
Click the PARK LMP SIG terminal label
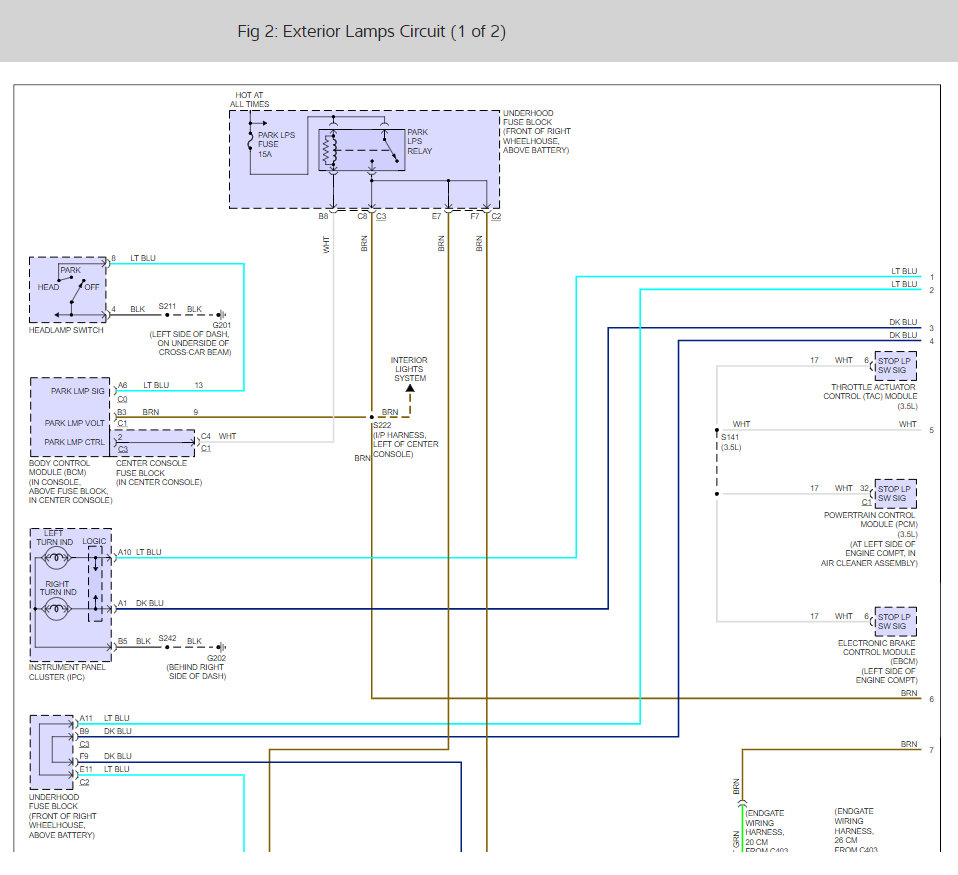(x=76, y=391)
